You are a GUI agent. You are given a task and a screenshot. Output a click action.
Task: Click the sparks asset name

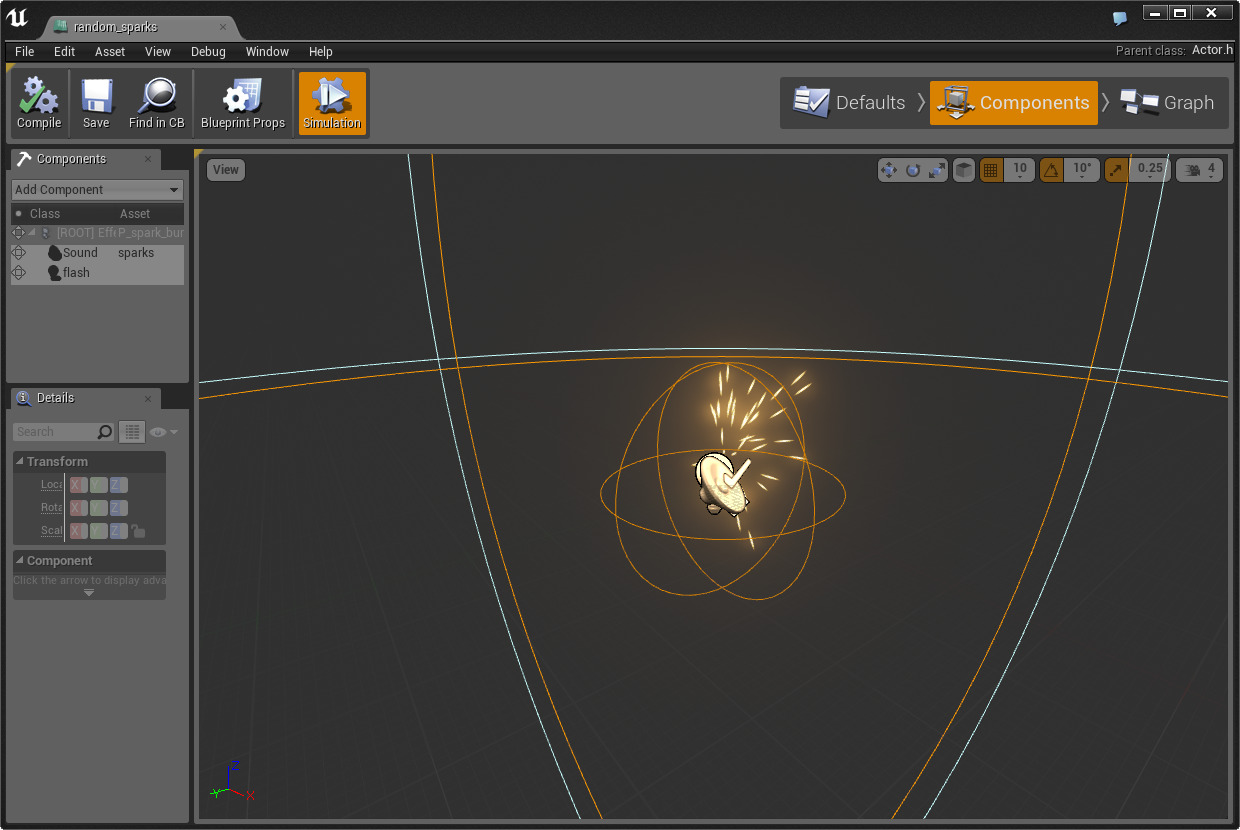click(136, 253)
